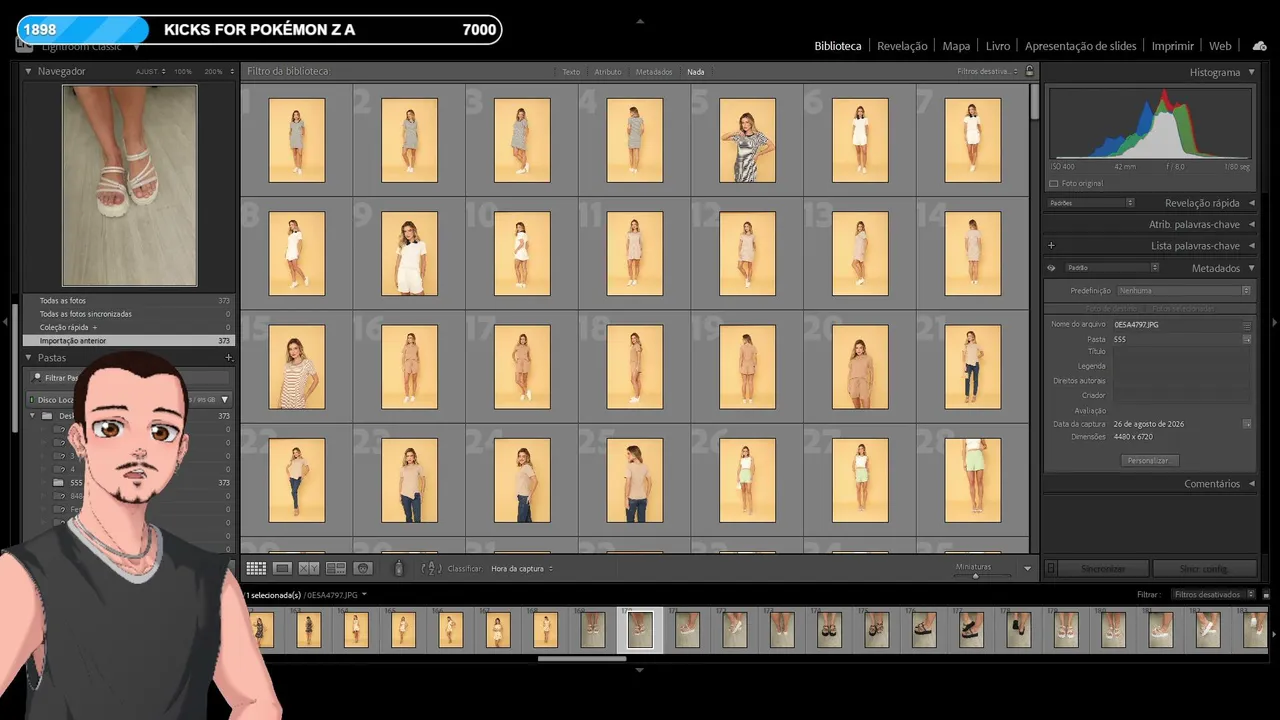Open the Web module
This screenshot has width=1280, height=720.
[1220, 46]
